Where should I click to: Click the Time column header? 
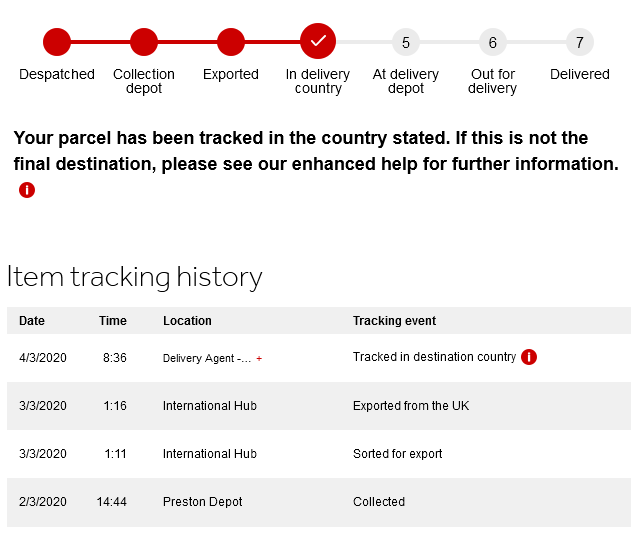click(x=112, y=321)
